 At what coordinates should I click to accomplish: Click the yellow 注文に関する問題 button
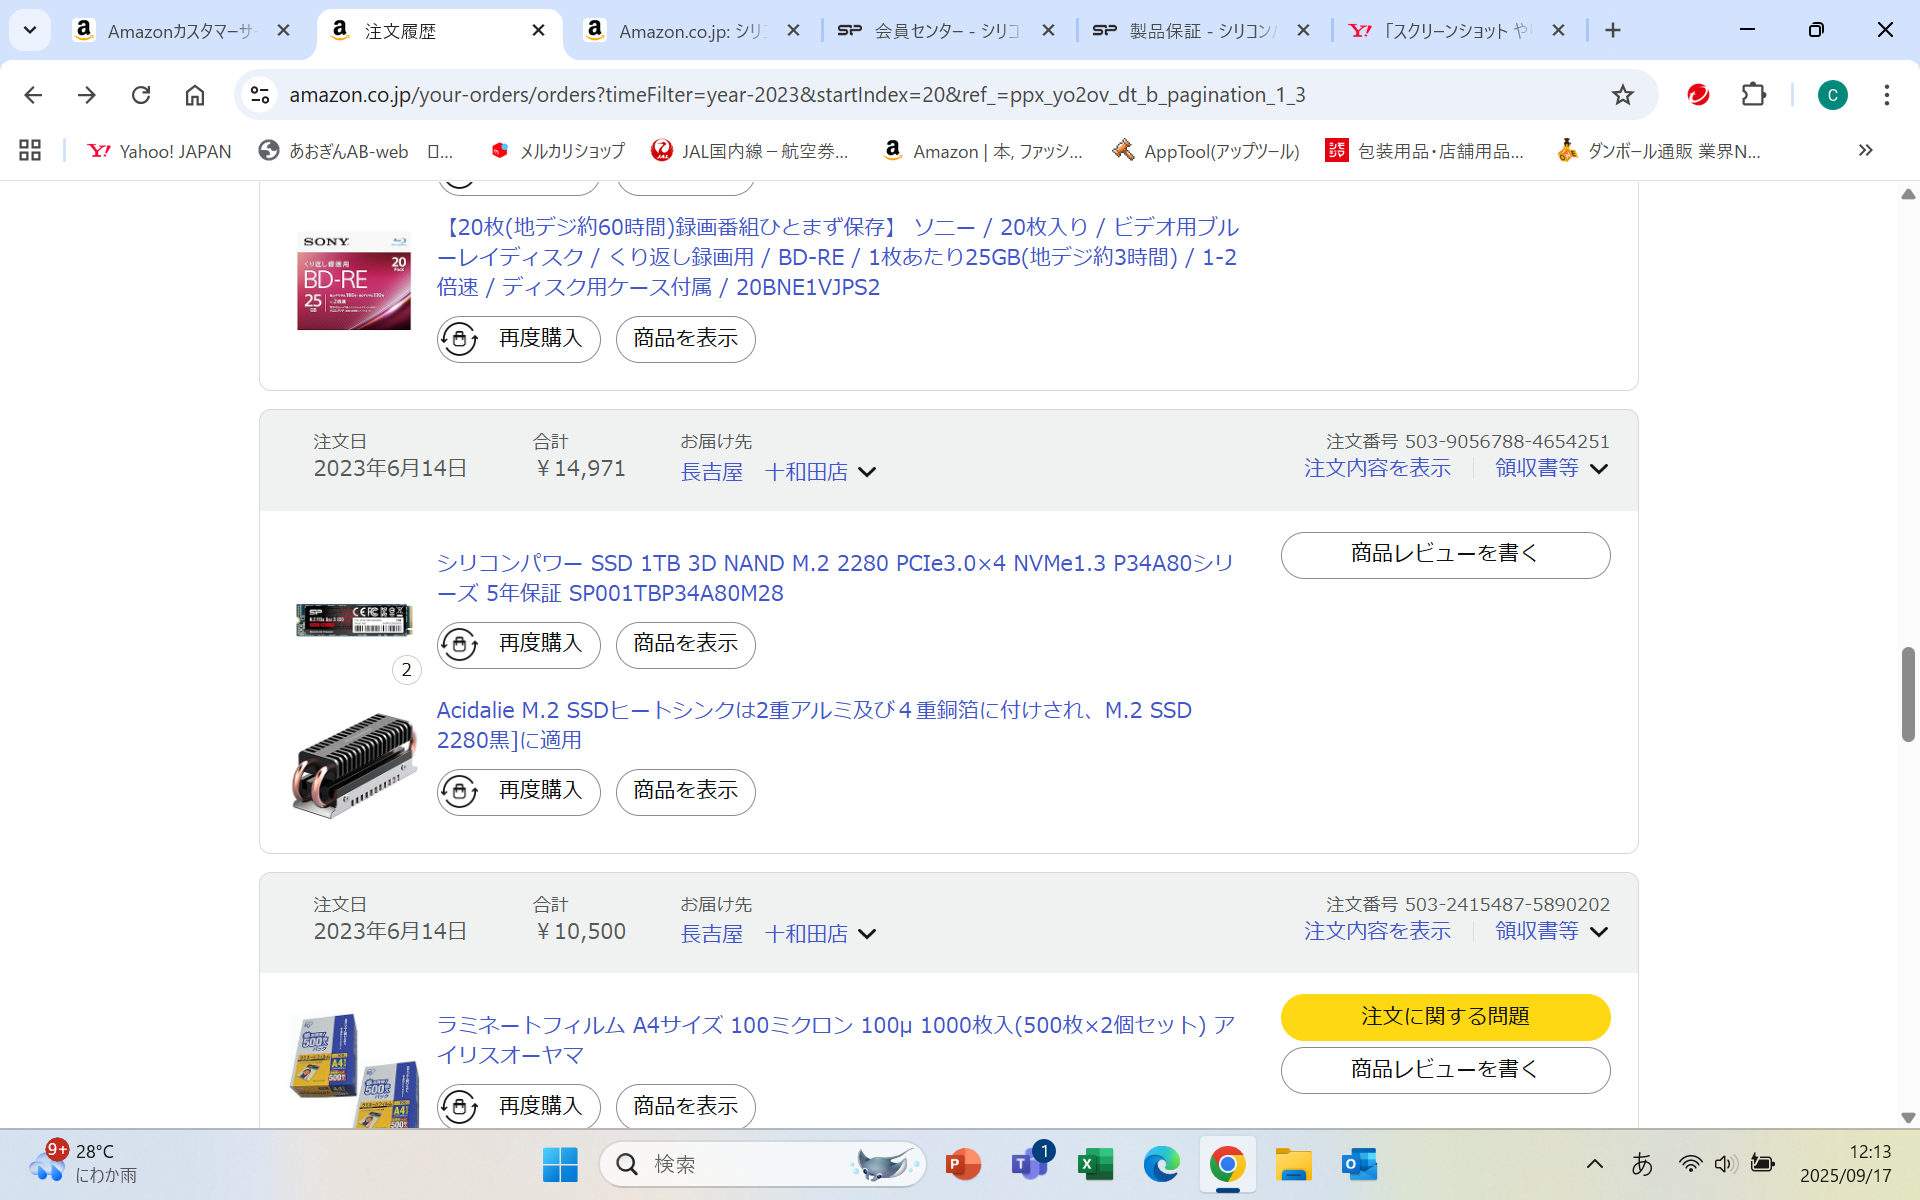click(1445, 1017)
